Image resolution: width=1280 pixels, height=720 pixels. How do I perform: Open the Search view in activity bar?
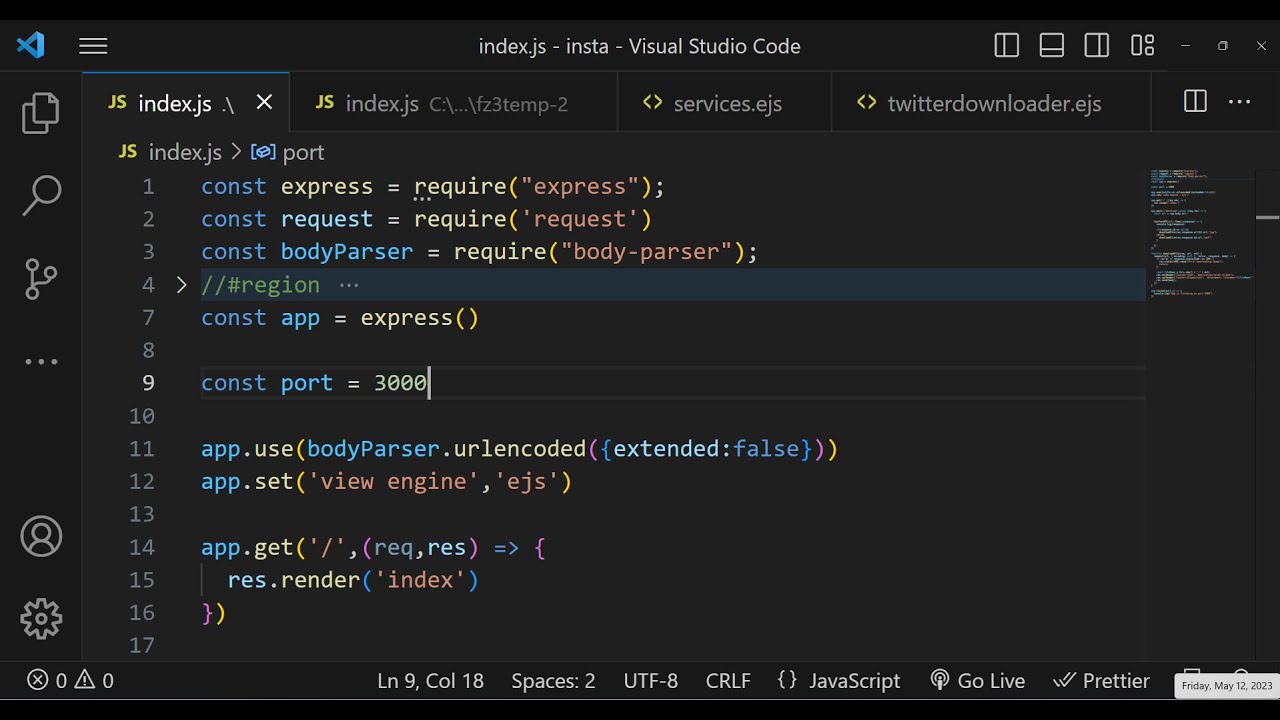click(x=41, y=195)
